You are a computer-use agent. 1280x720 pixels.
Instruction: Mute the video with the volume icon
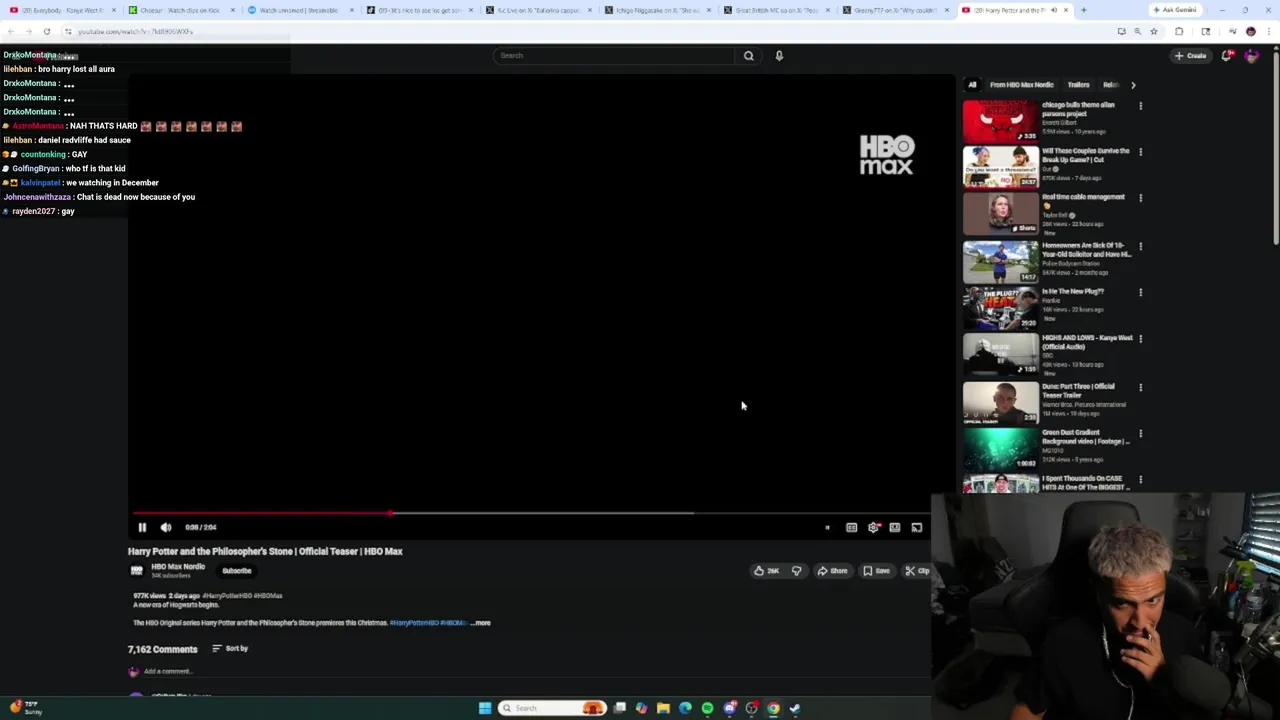(x=166, y=527)
